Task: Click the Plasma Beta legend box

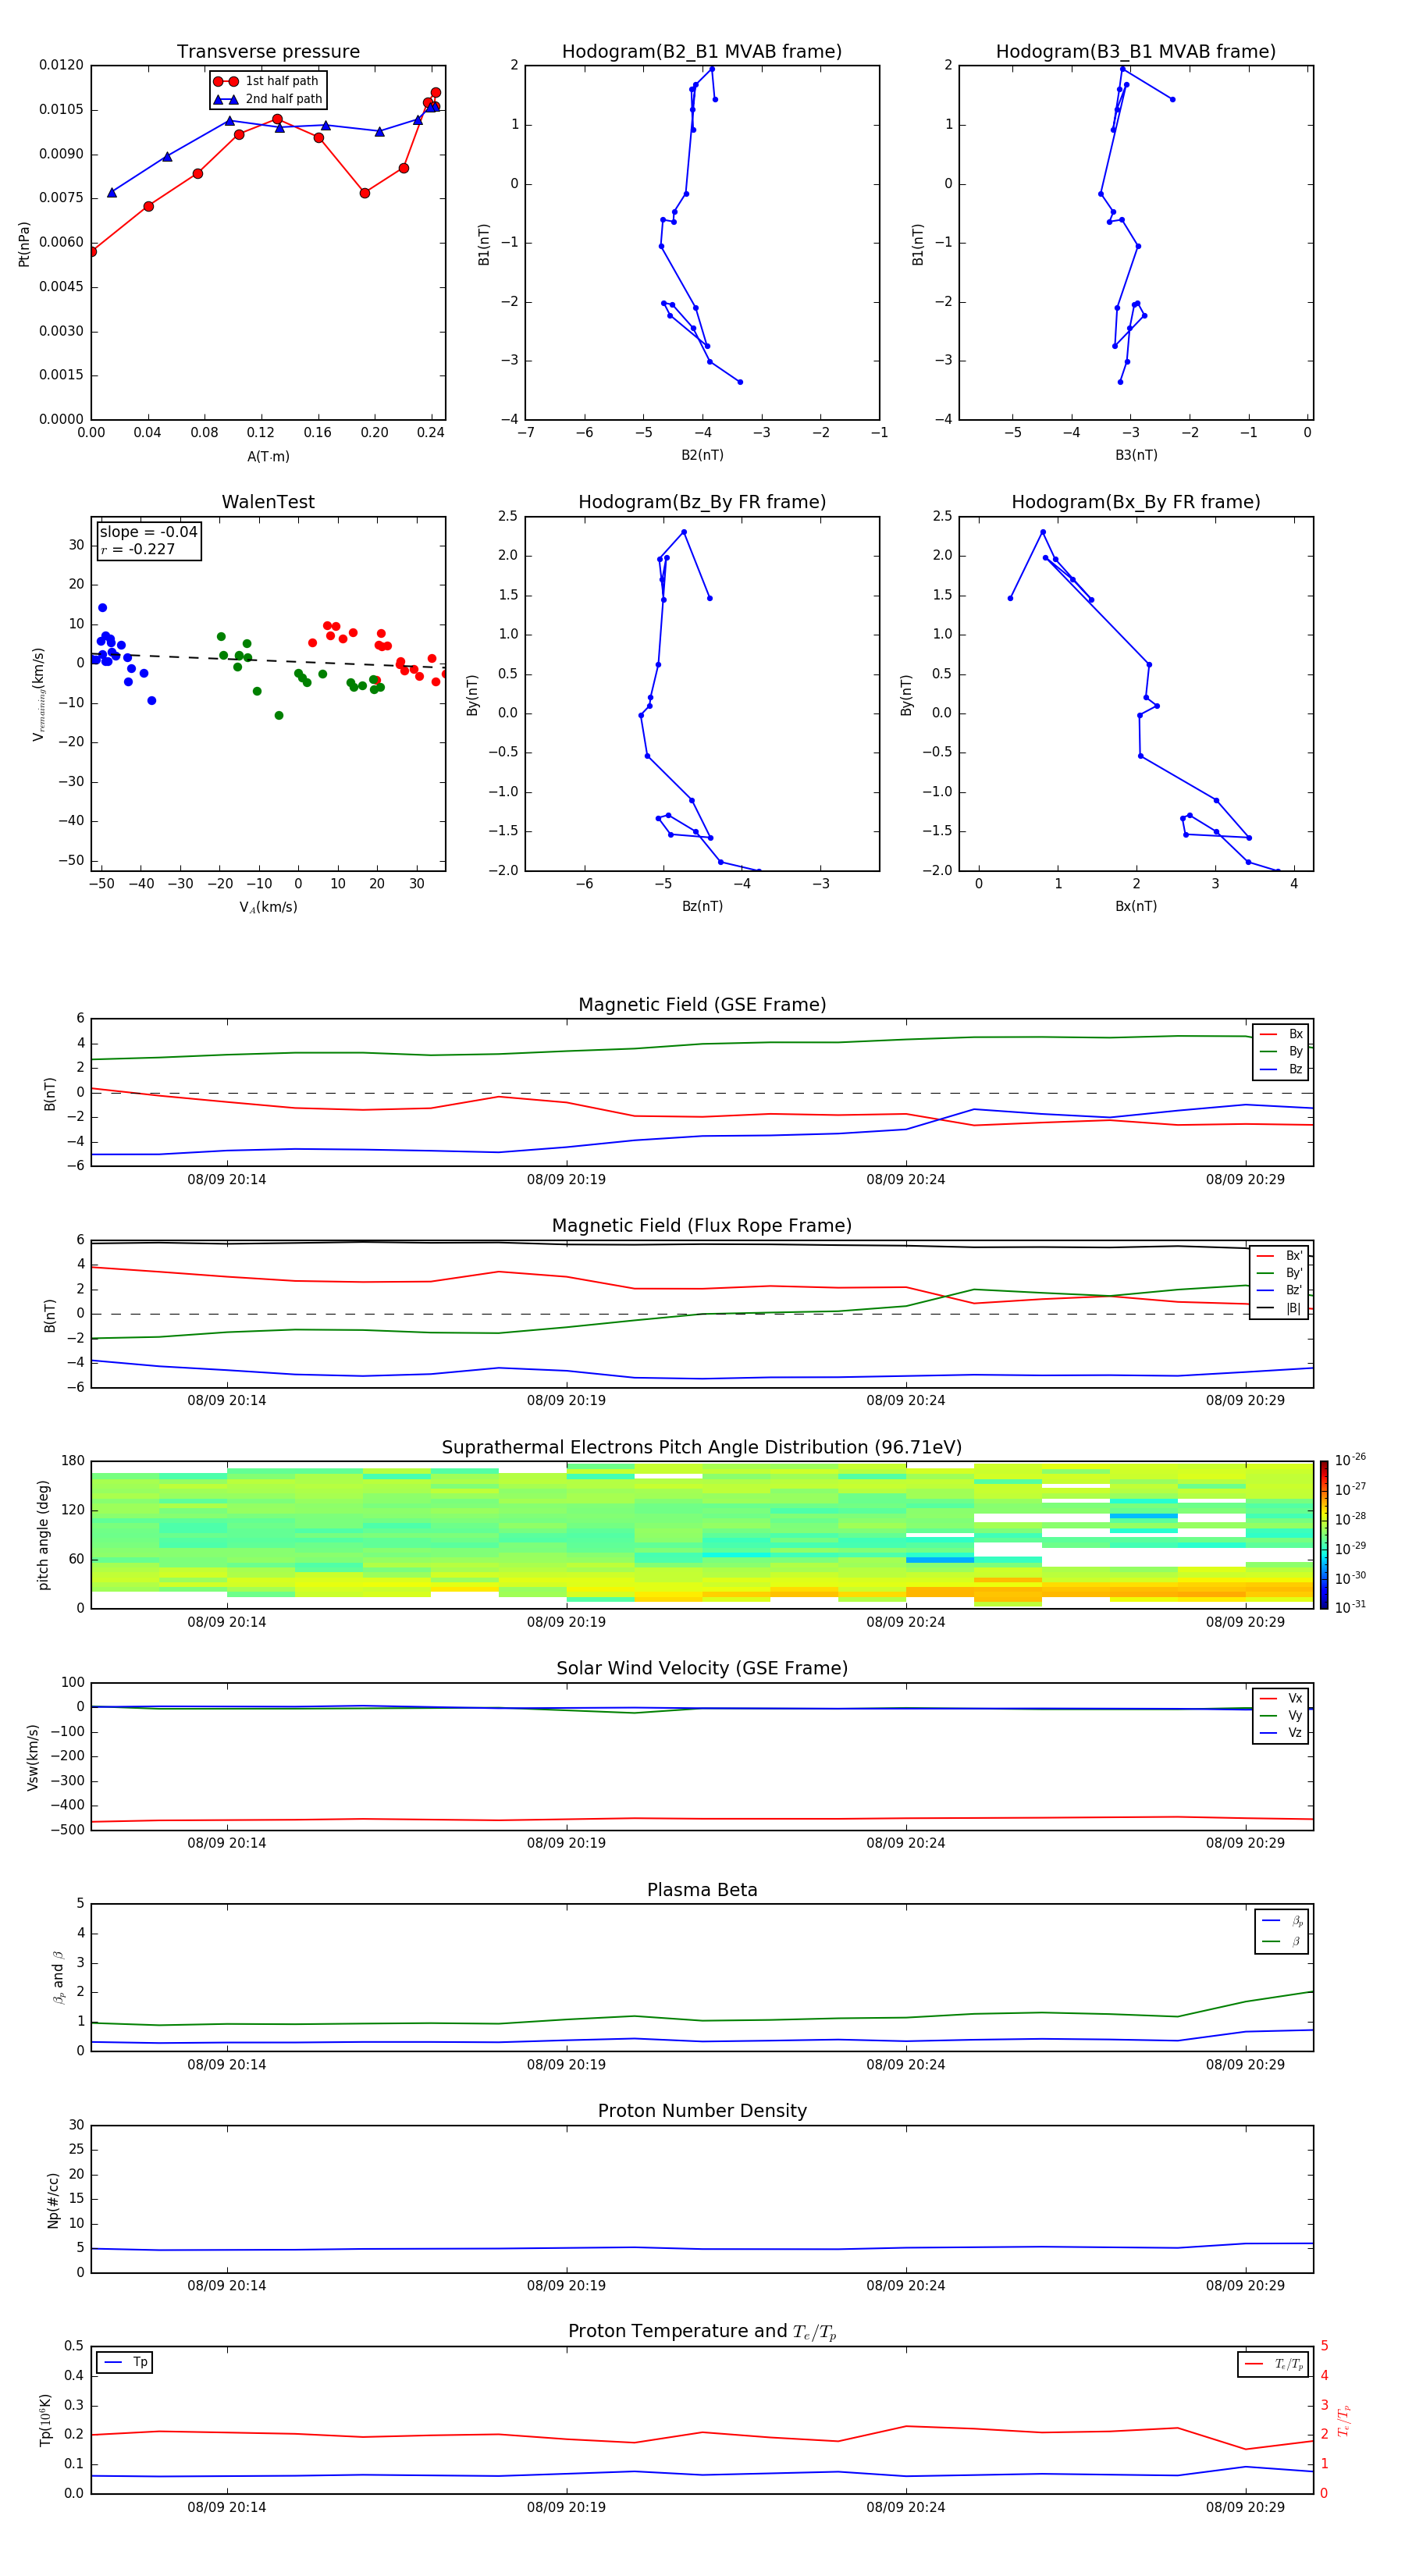Action: 1282,1931
